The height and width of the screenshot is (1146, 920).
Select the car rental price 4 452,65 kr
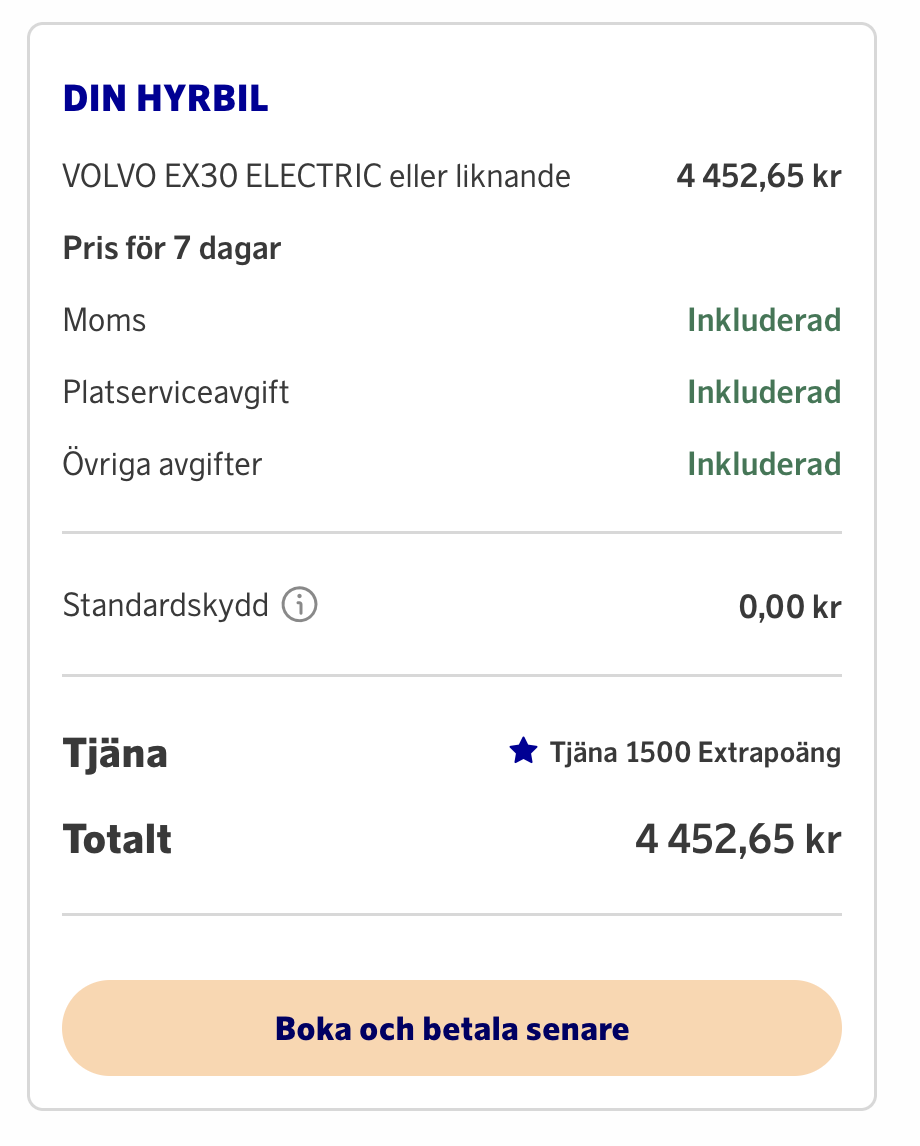pos(758,177)
